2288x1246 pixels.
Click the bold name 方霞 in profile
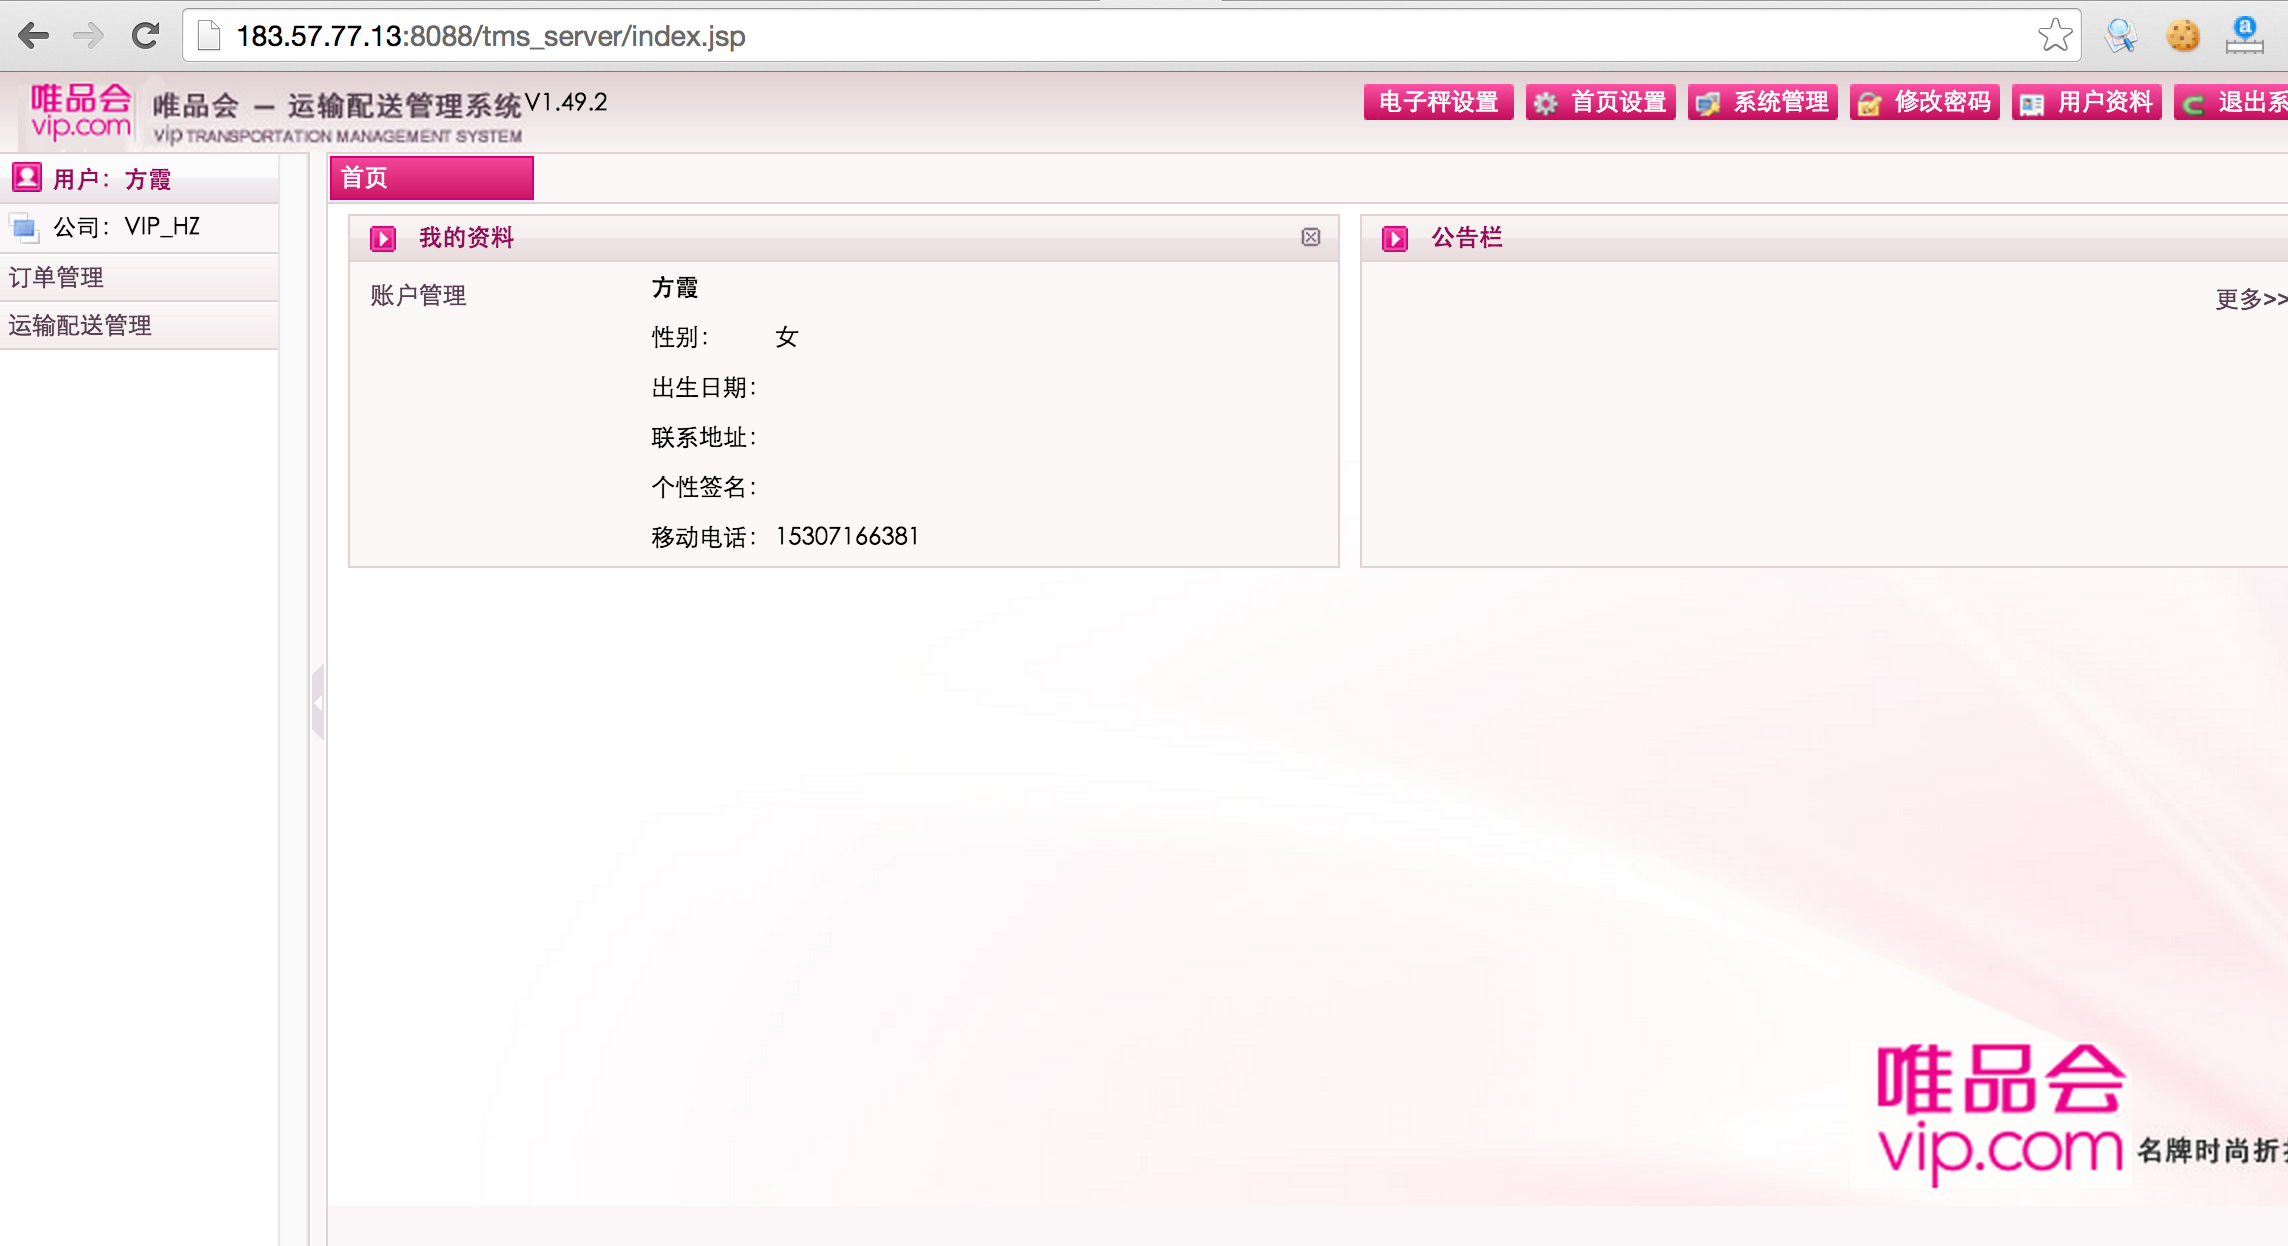coord(675,288)
